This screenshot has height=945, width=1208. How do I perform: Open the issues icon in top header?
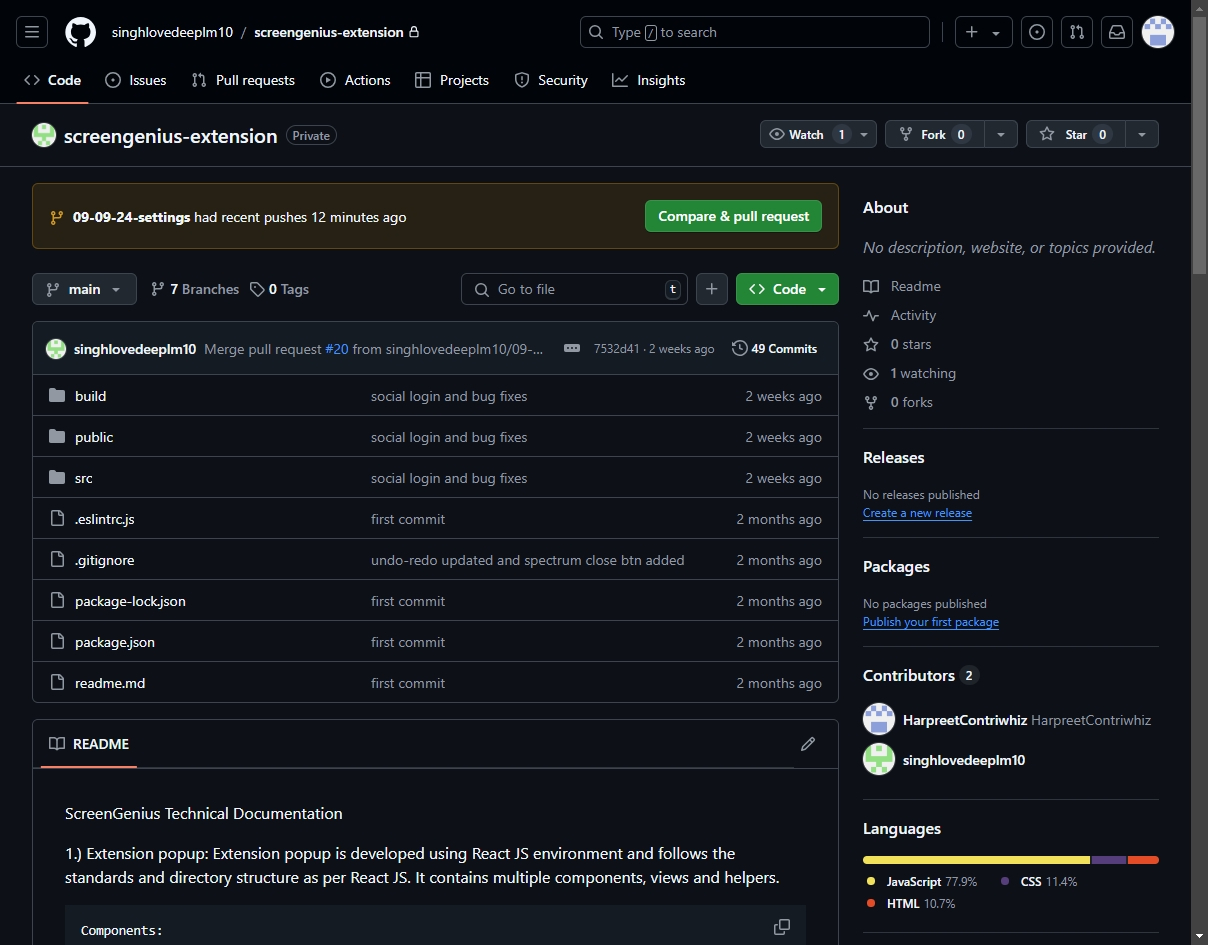tap(1037, 32)
